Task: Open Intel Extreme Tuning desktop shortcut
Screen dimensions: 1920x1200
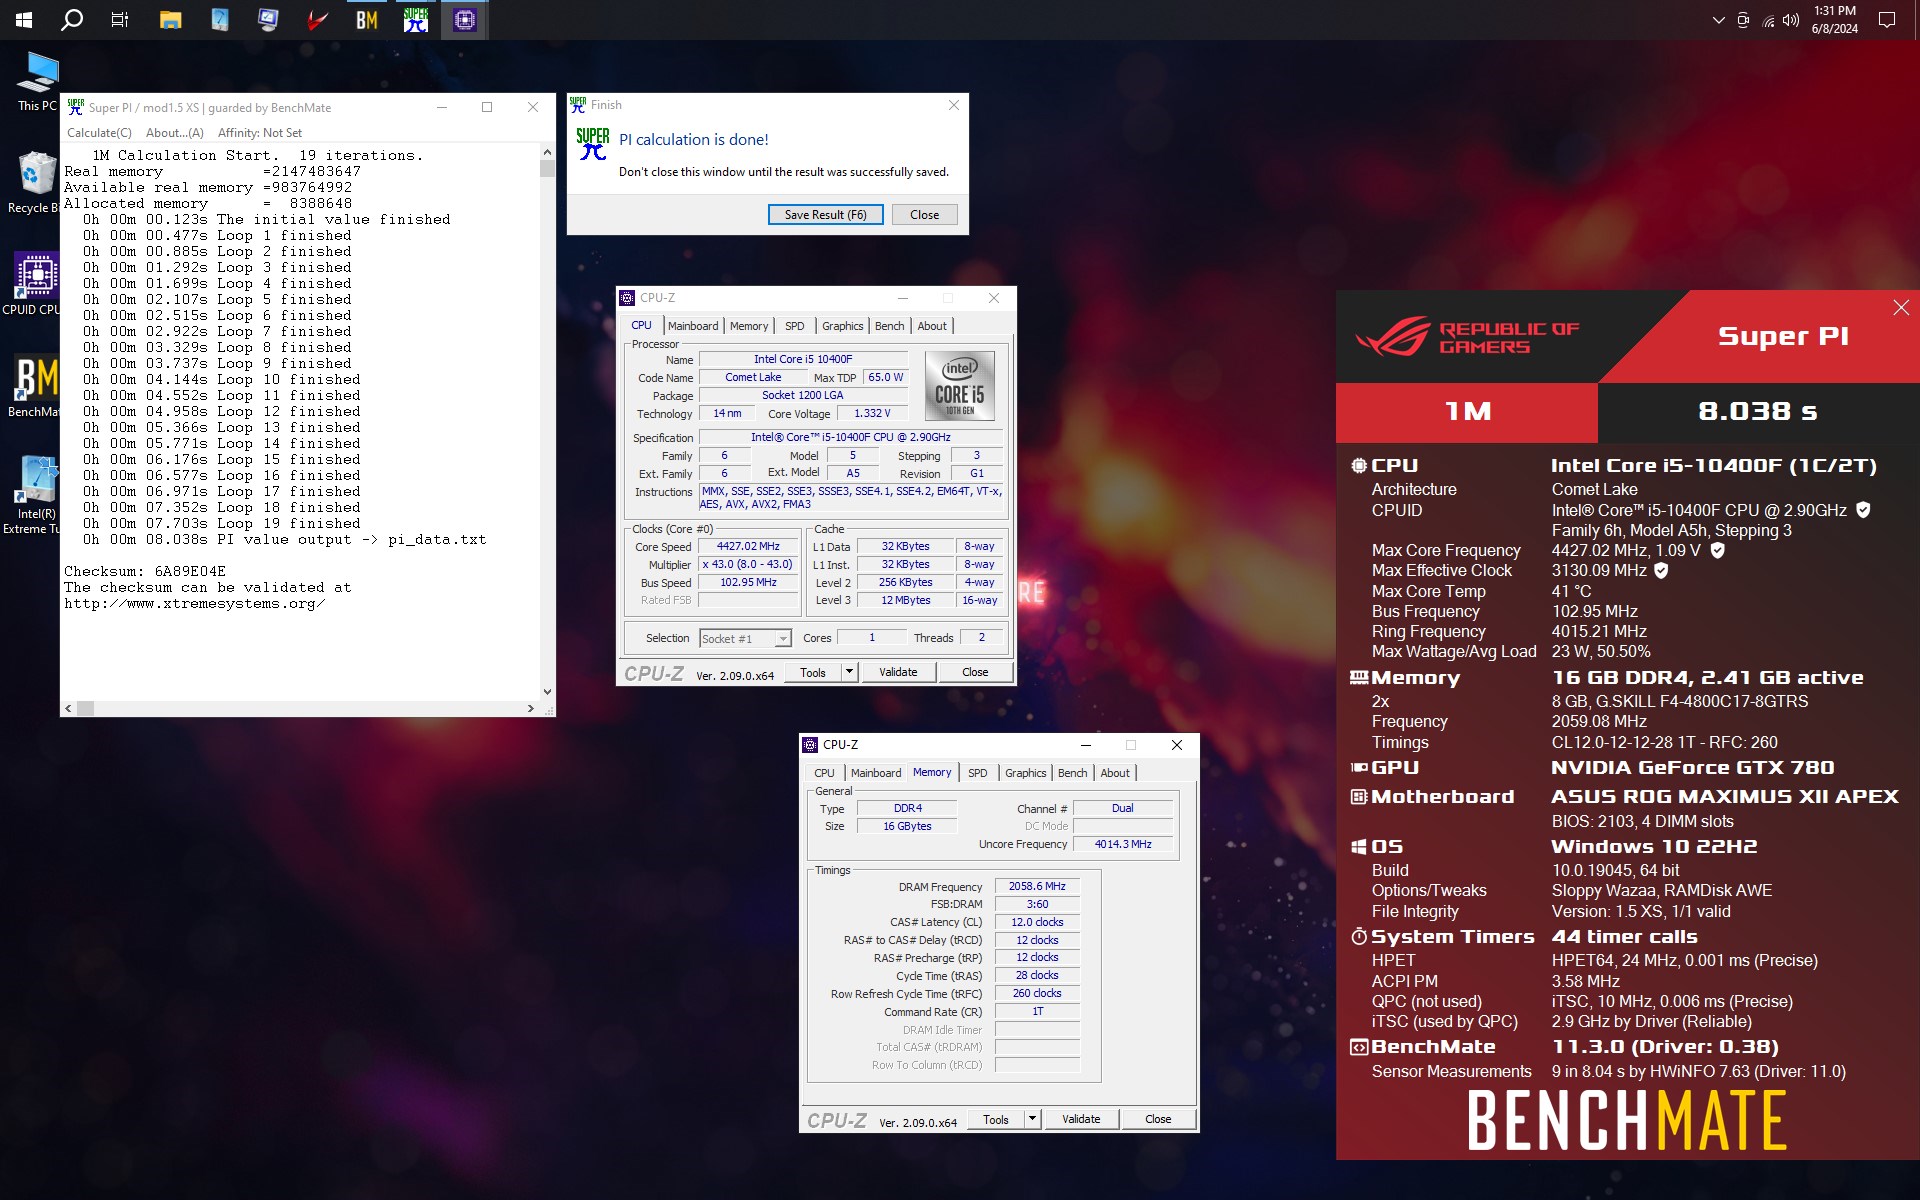Action: [35, 495]
